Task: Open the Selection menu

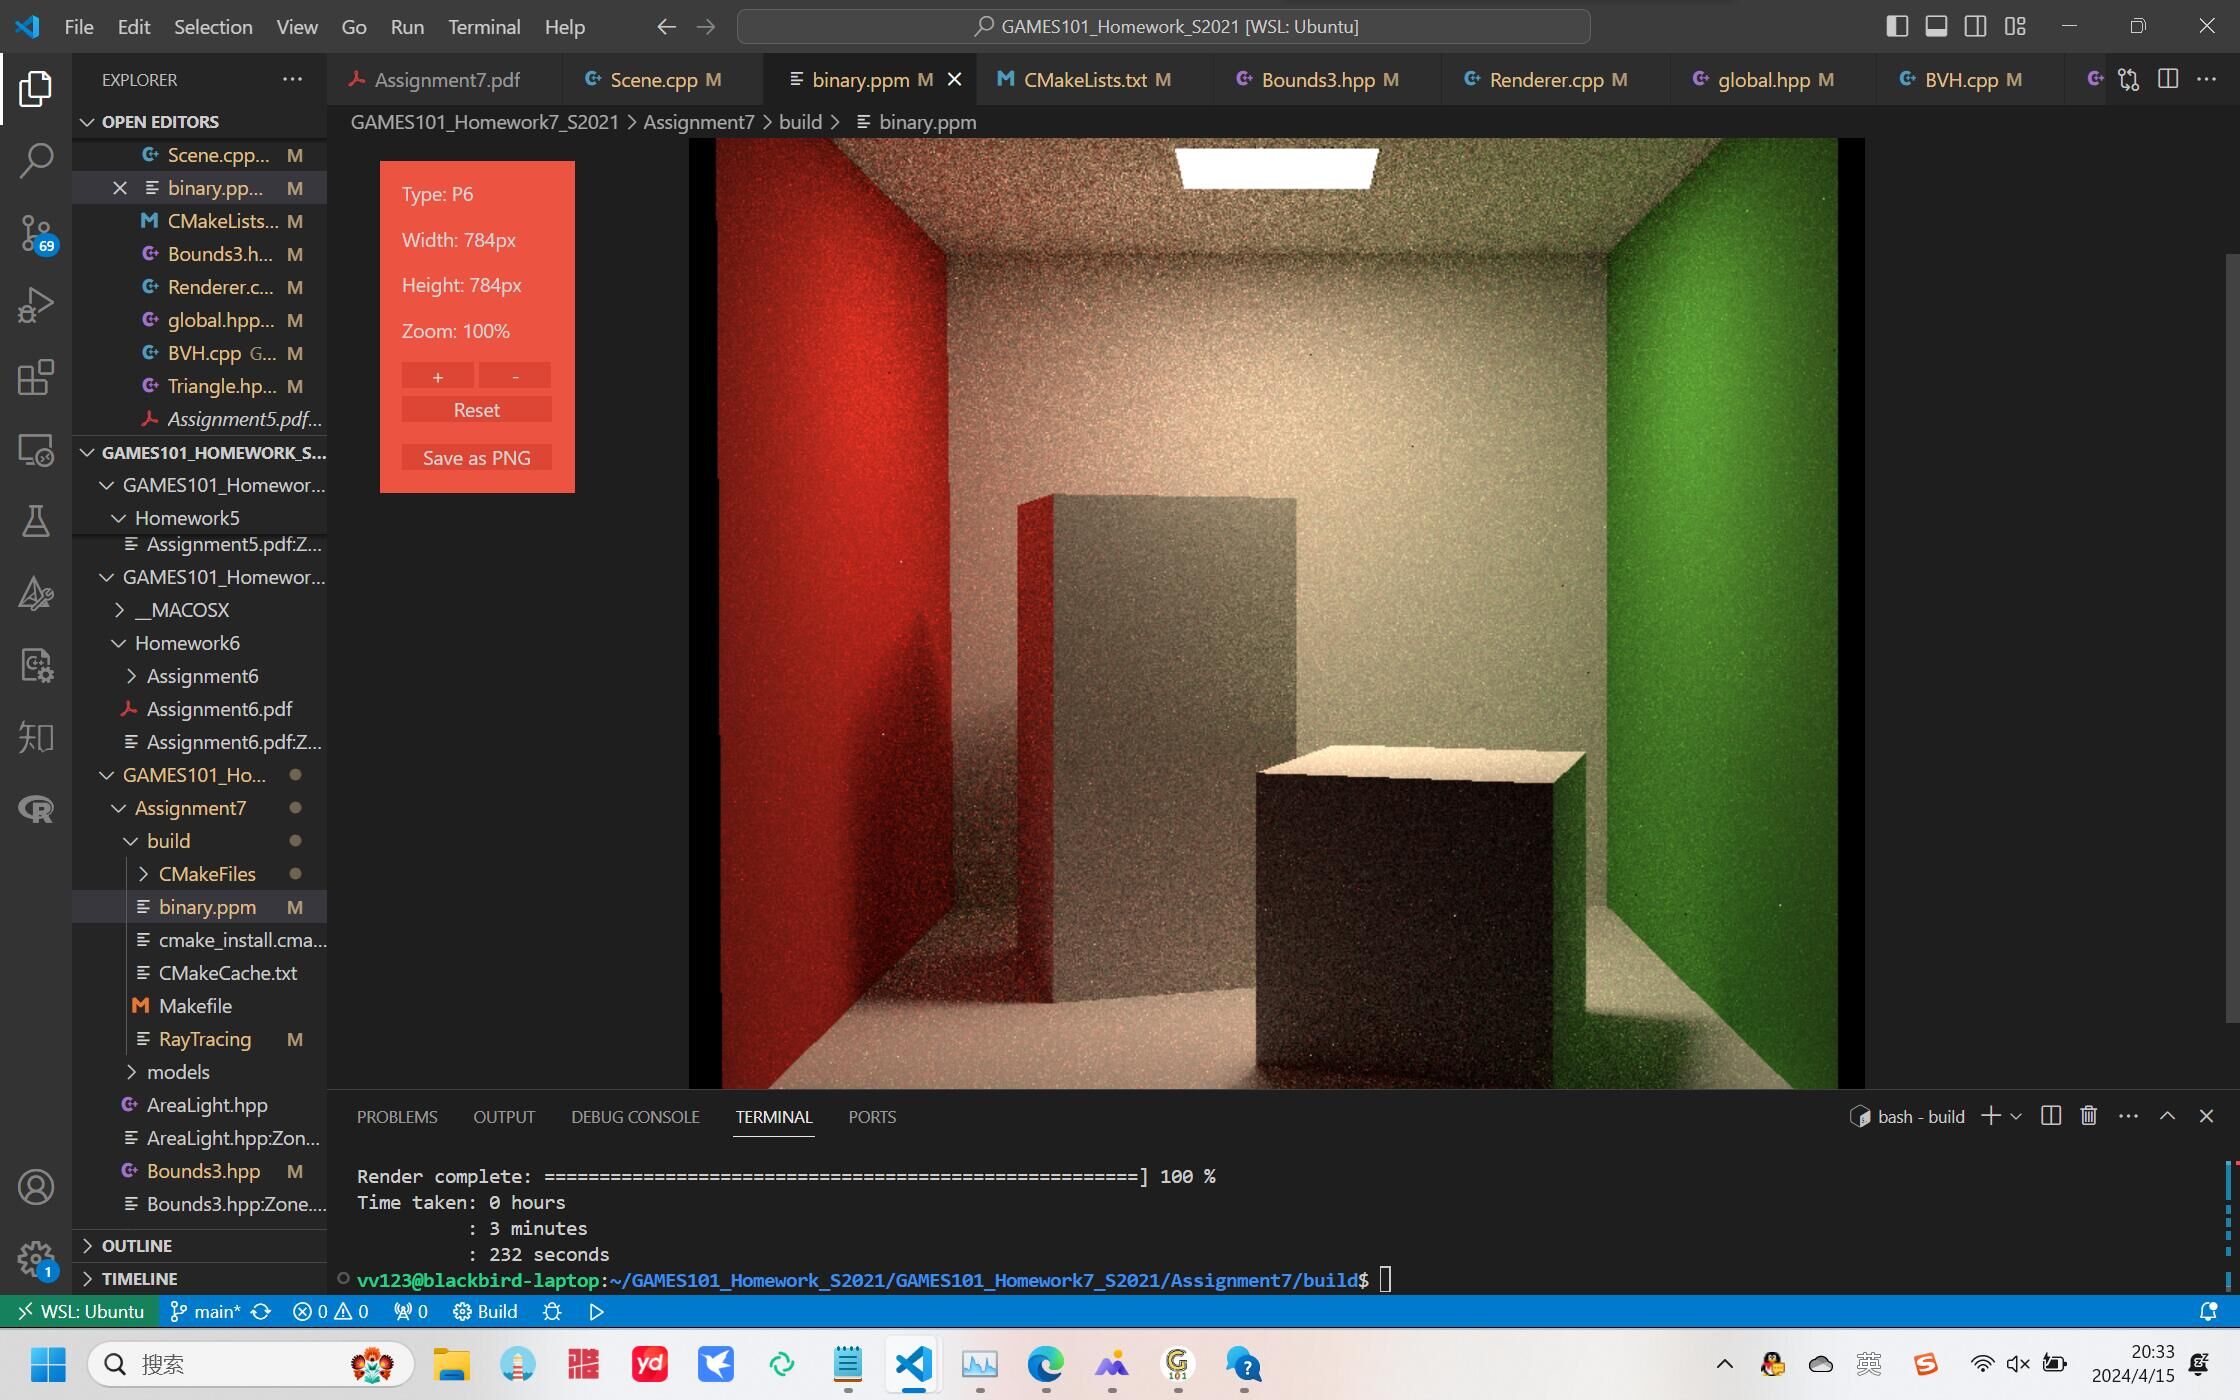Action: [x=213, y=27]
